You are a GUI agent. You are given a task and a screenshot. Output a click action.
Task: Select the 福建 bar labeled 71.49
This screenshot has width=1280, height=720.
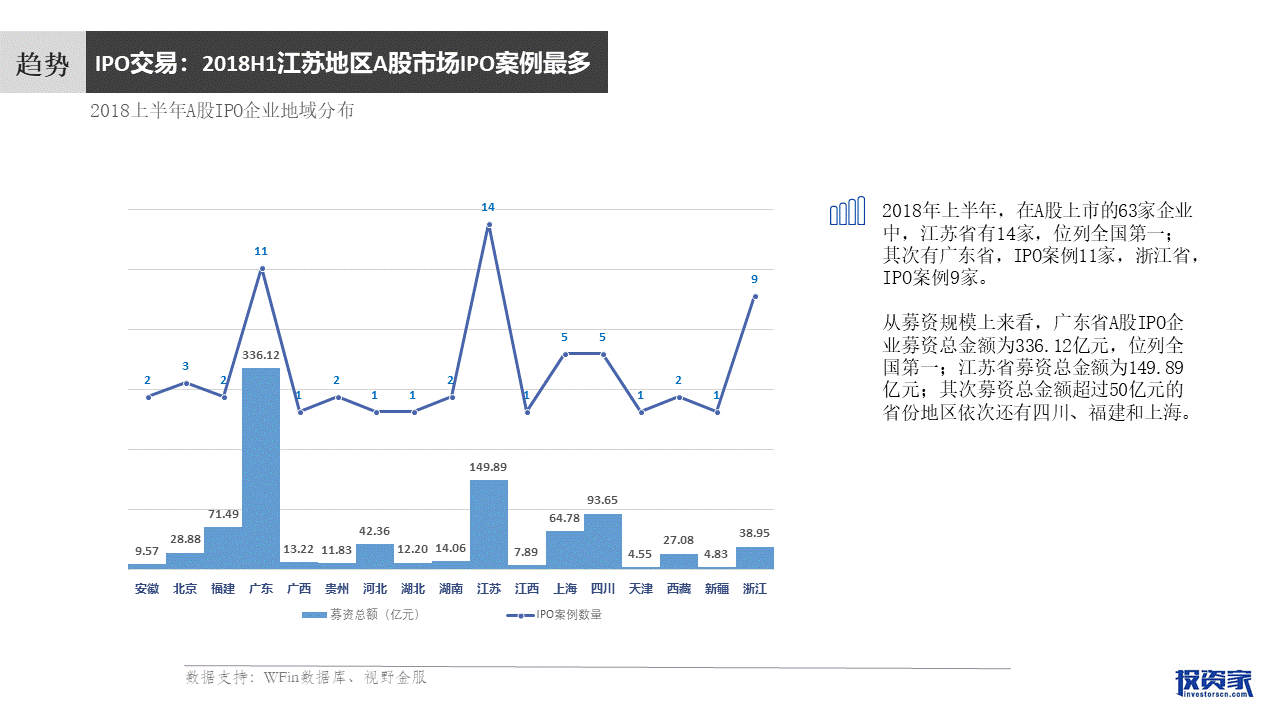click(x=223, y=547)
